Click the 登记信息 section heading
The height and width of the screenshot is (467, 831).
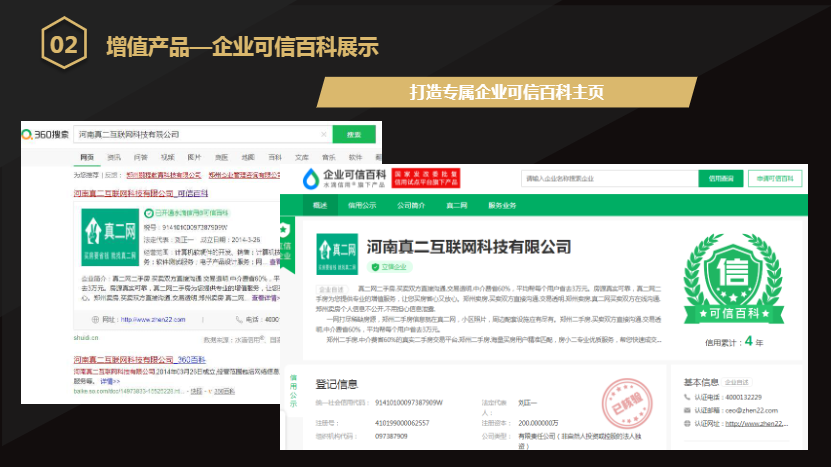tap(337, 384)
